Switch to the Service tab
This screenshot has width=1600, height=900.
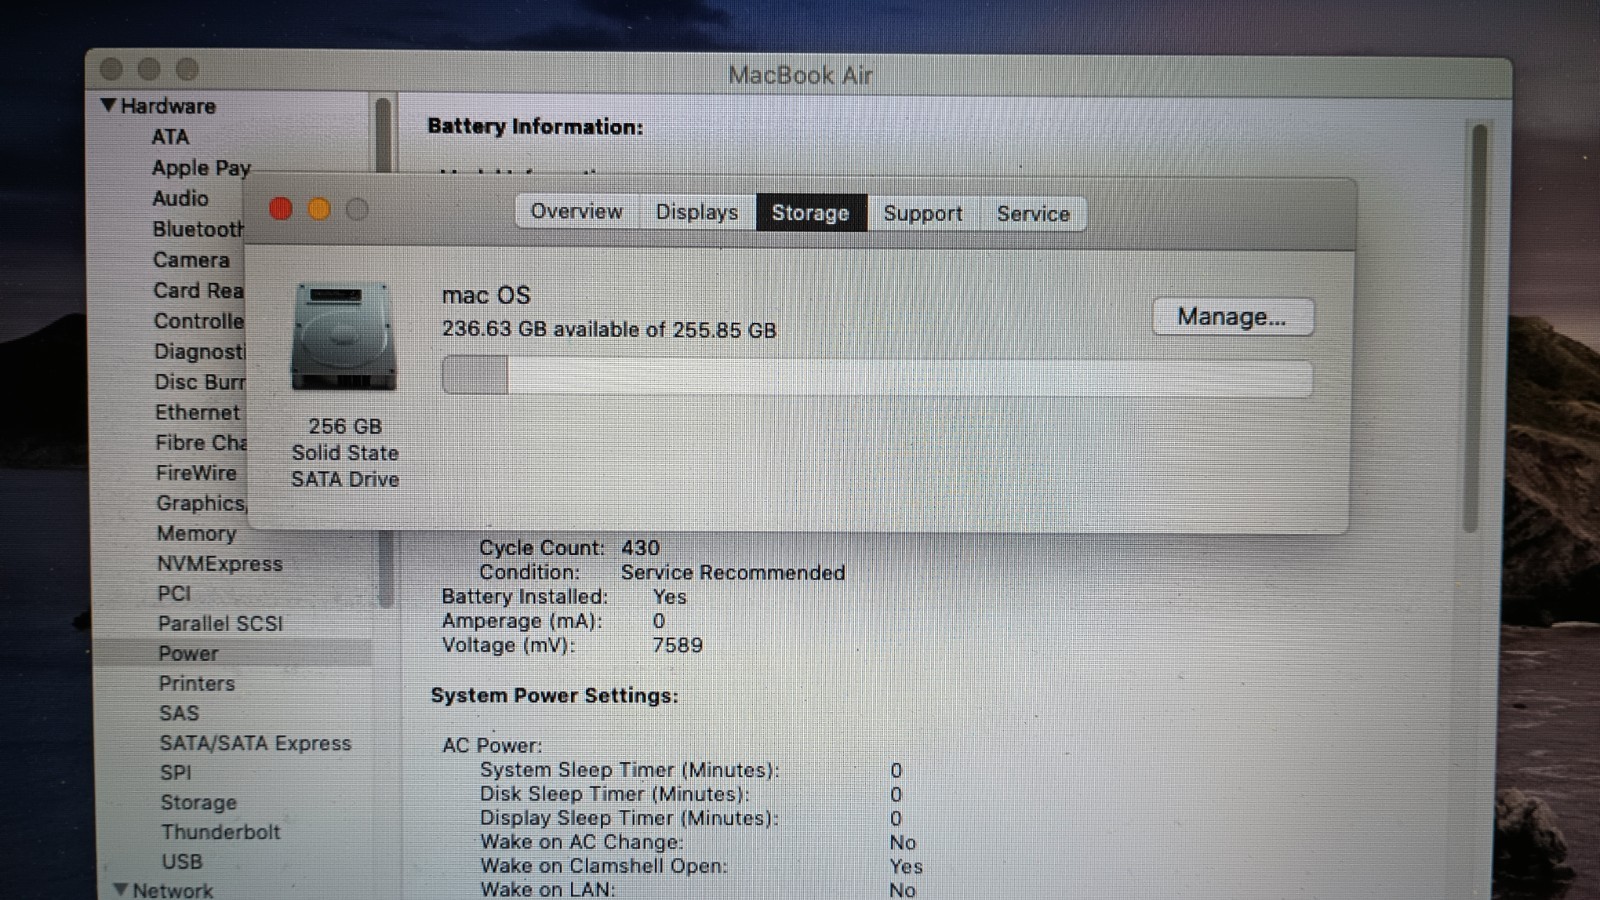tap(1033, 214)
